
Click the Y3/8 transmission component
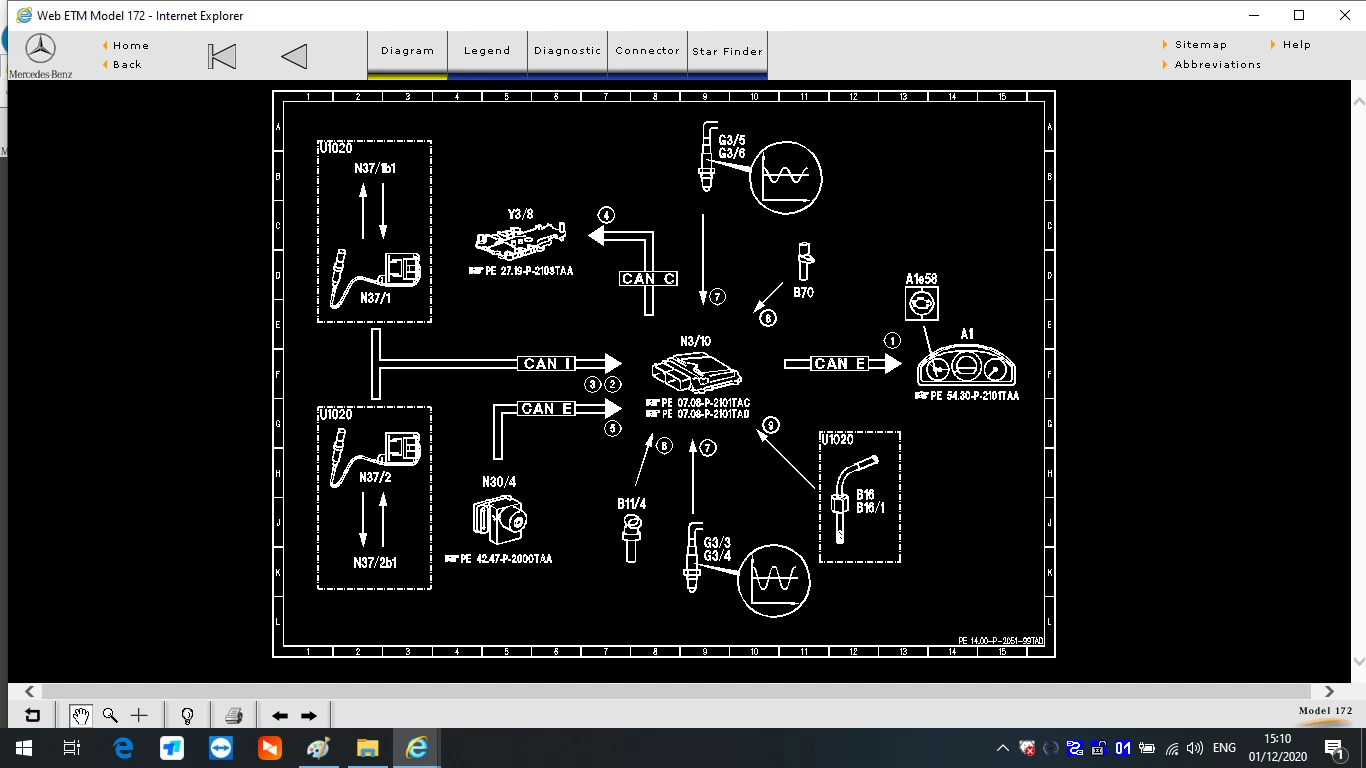[520, 241]
